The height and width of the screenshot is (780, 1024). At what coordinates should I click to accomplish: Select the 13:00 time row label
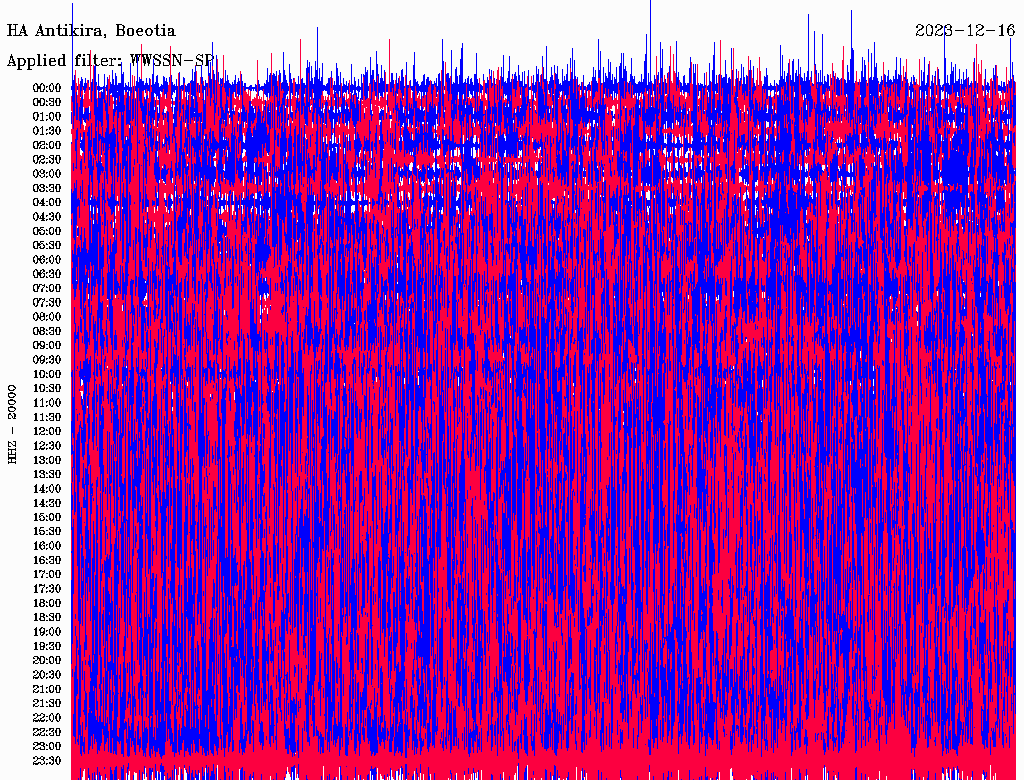pyautogui.click(x=47, y=460)
